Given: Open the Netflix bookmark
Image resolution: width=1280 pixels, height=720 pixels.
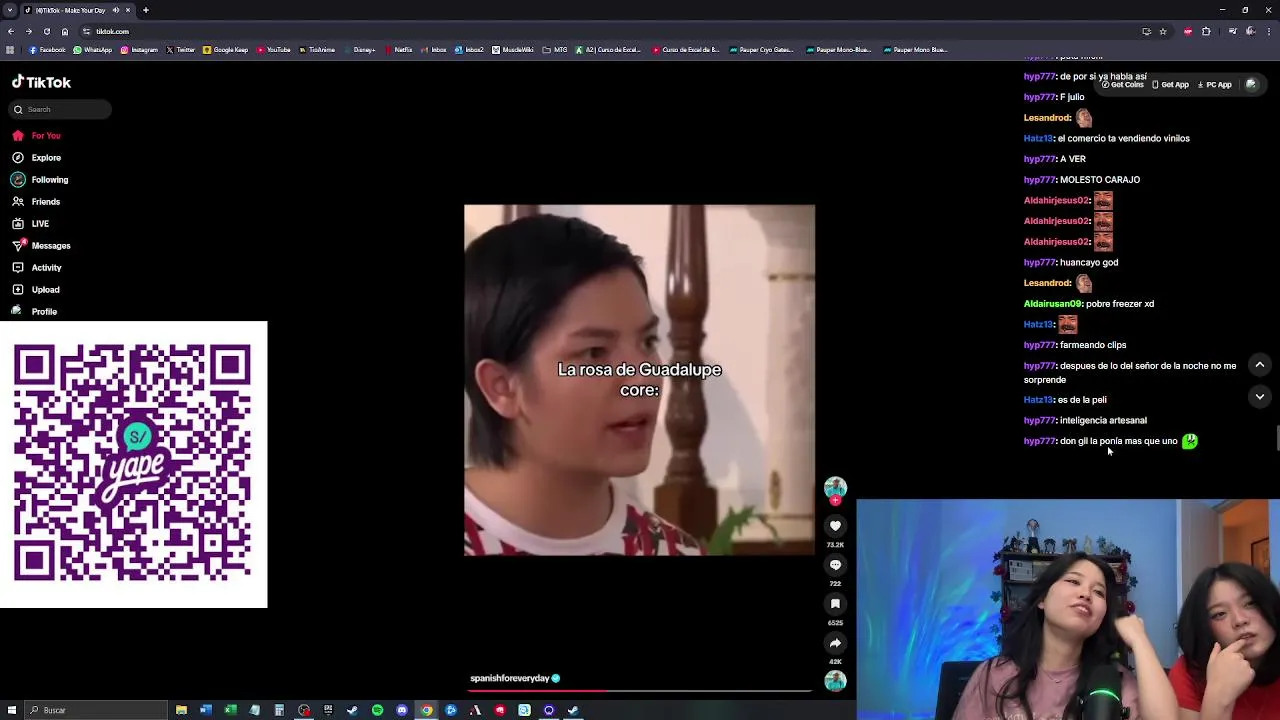Looking at the screenshot, I should (x=399, y=50).
